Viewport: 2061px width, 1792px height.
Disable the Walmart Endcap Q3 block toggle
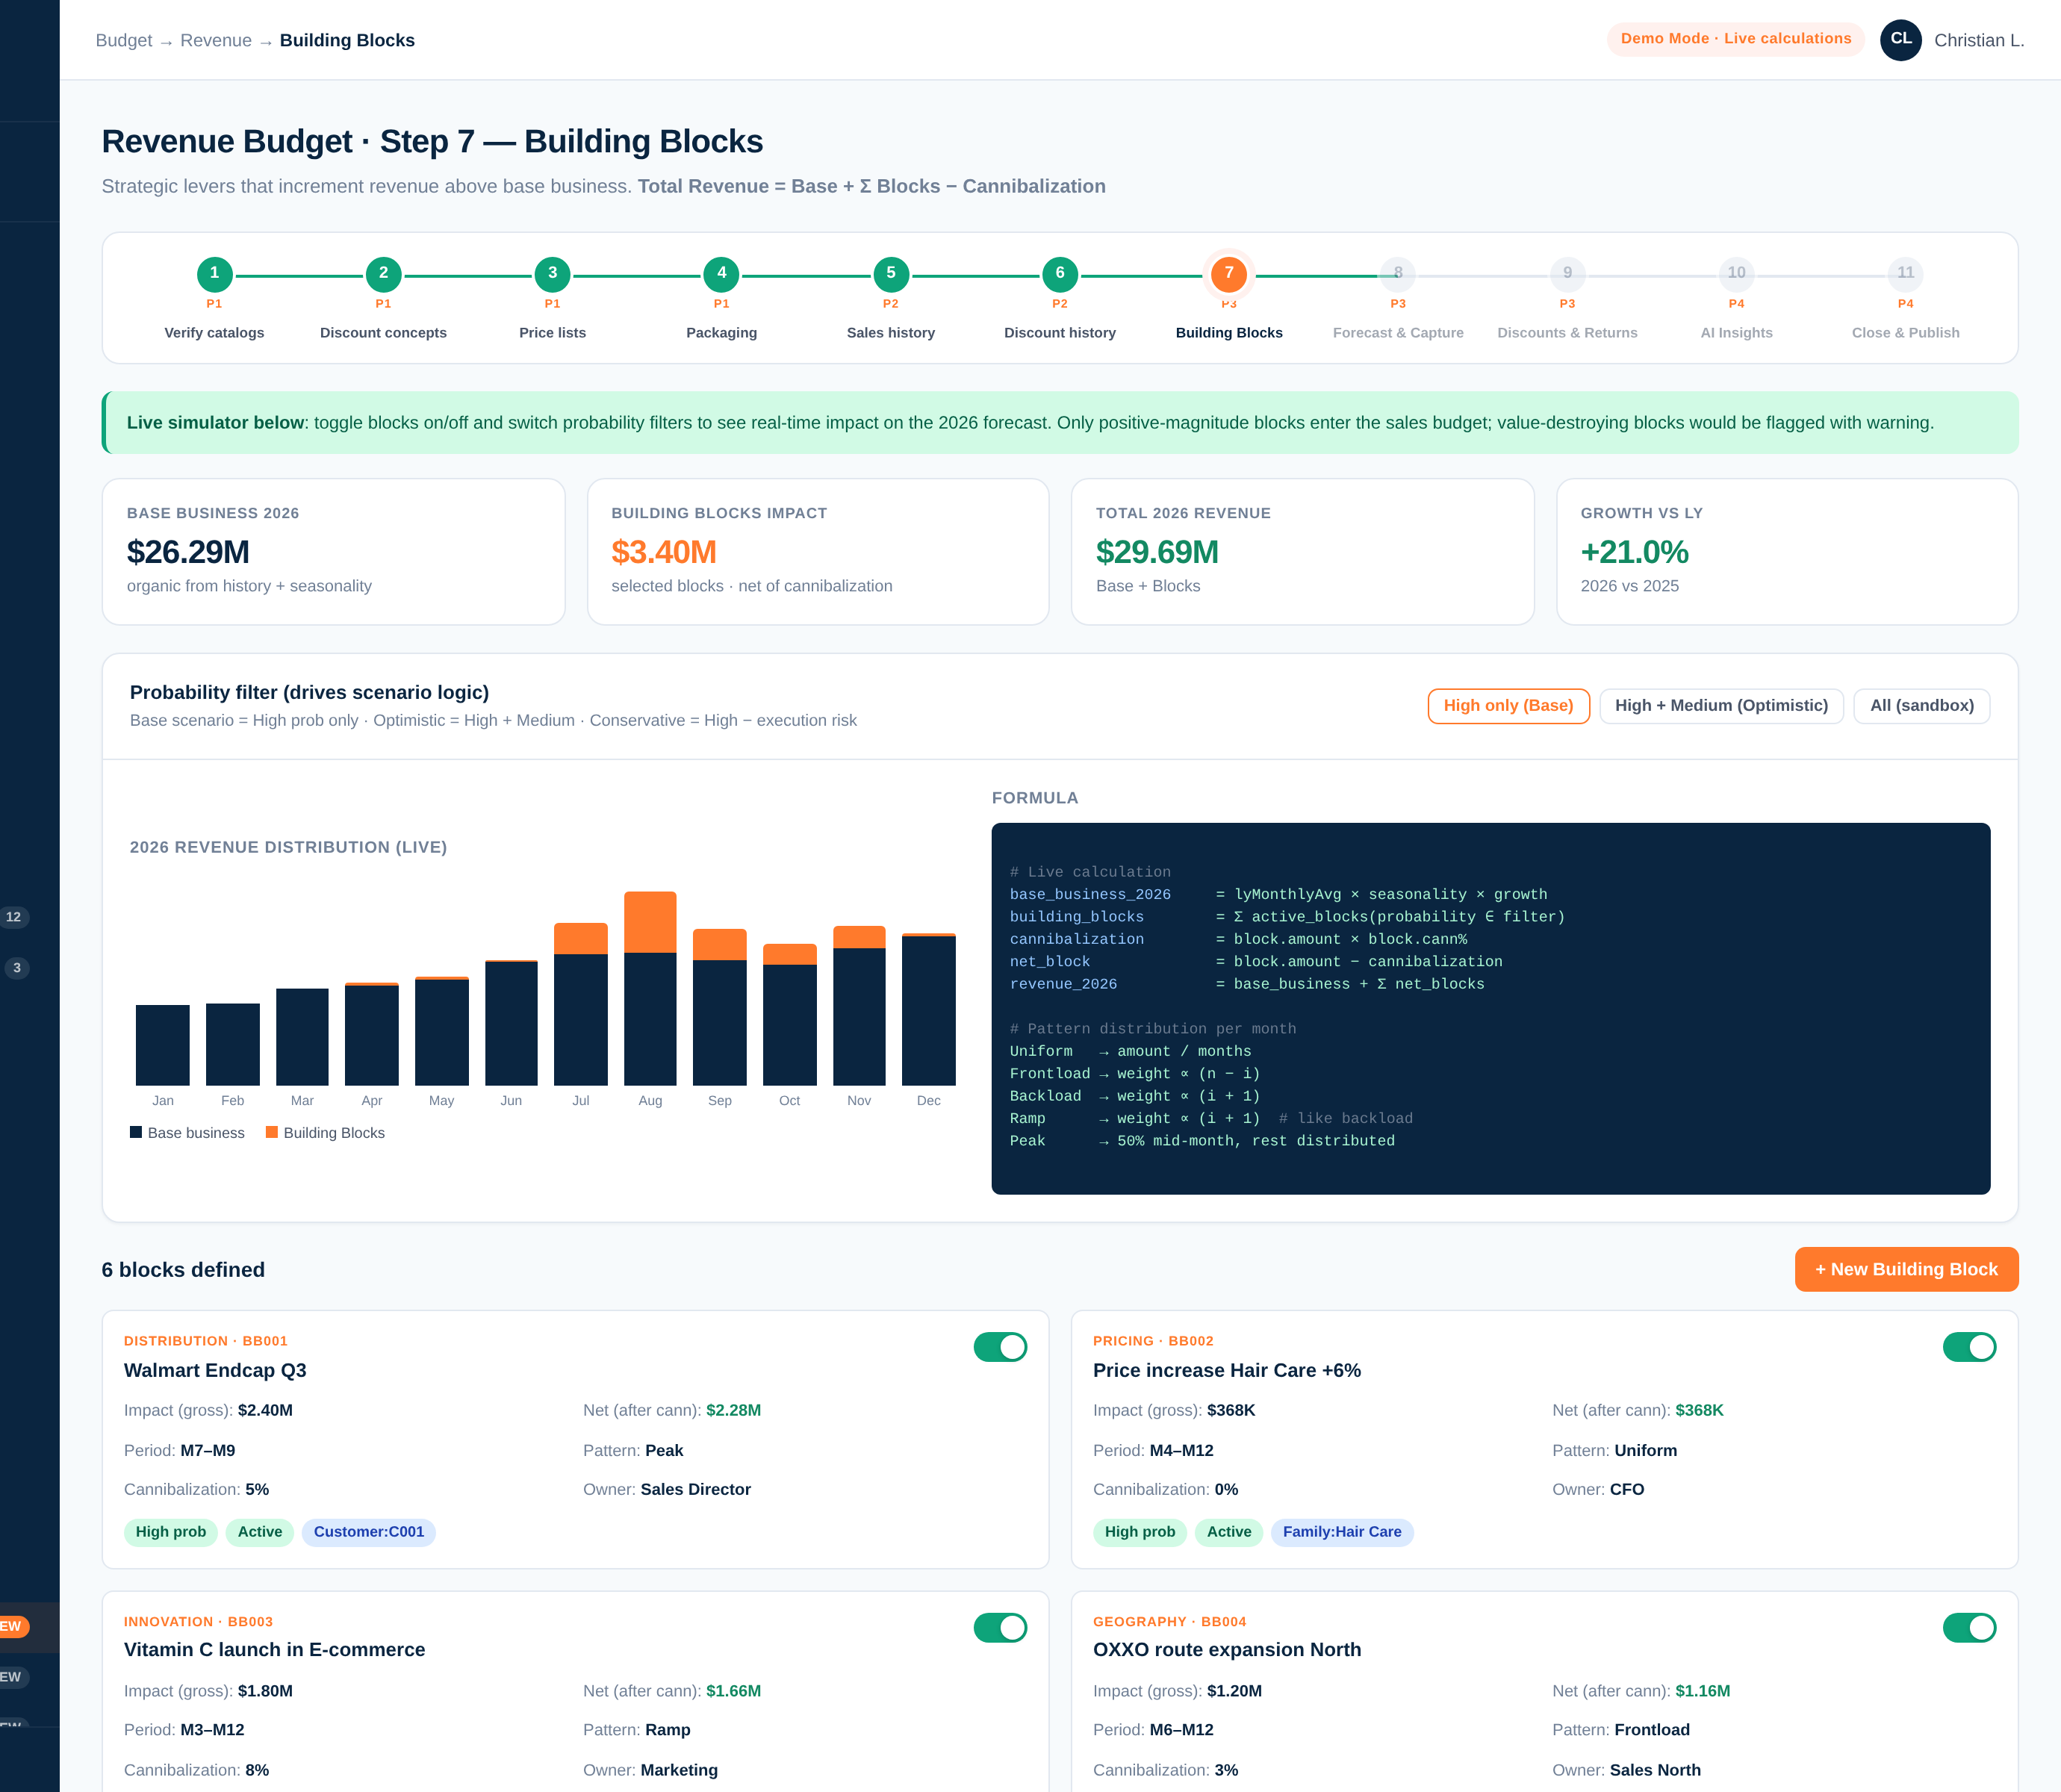pyautogui.click(x=1000, y=1347)
